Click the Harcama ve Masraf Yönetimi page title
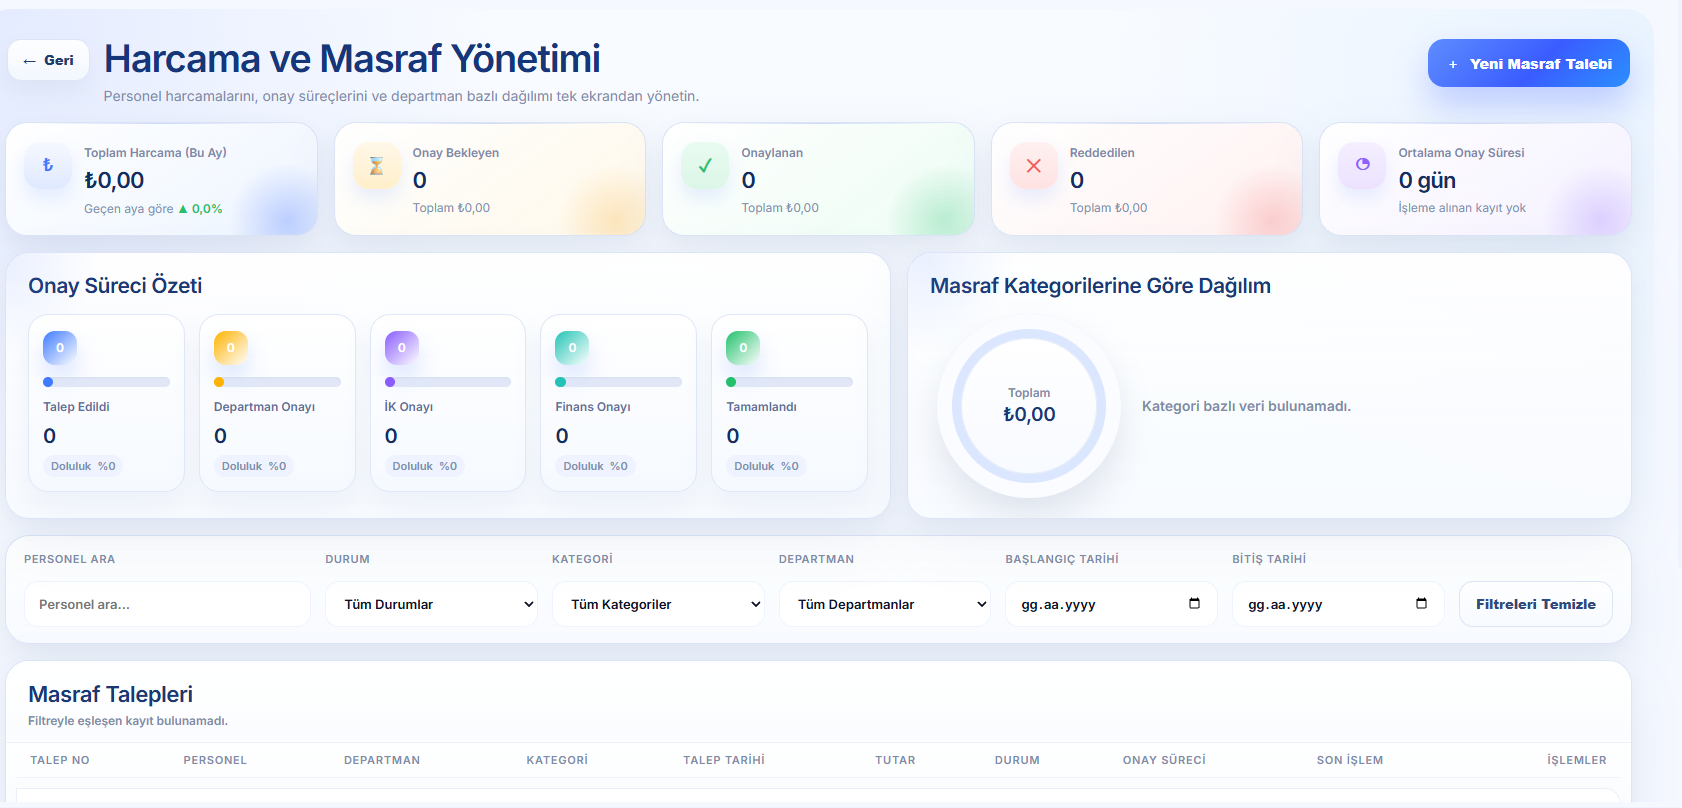Image resolution: width=1682 pixels, height=808 pixels. (x=352, y=59)
